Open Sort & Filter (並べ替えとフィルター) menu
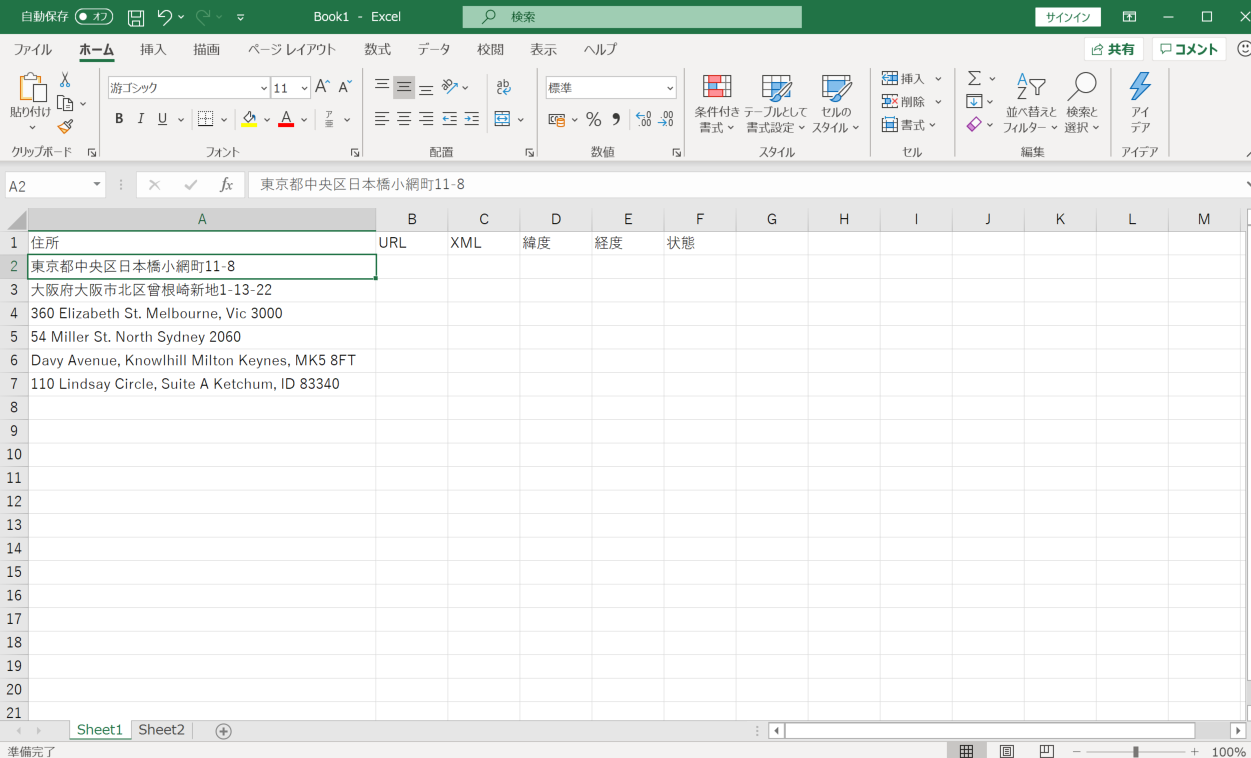Screen dimensions: 1251x758 click(x=1030, y=104)
